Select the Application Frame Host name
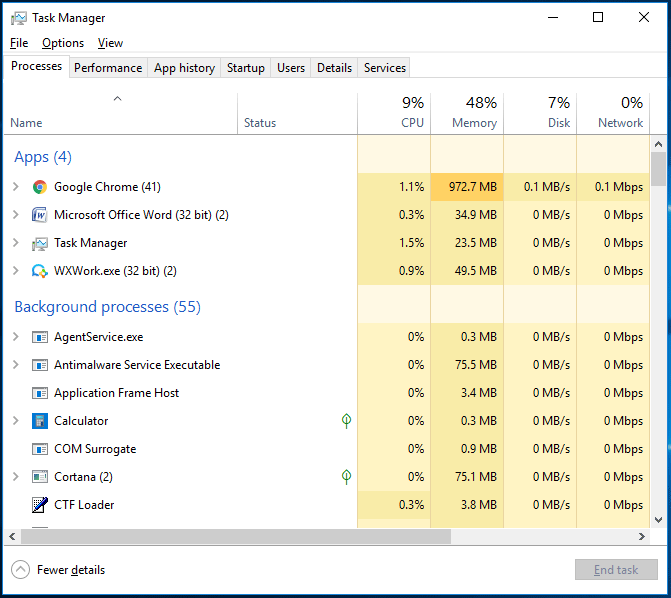Screen dimensions: 671x598 coord(116,393)
